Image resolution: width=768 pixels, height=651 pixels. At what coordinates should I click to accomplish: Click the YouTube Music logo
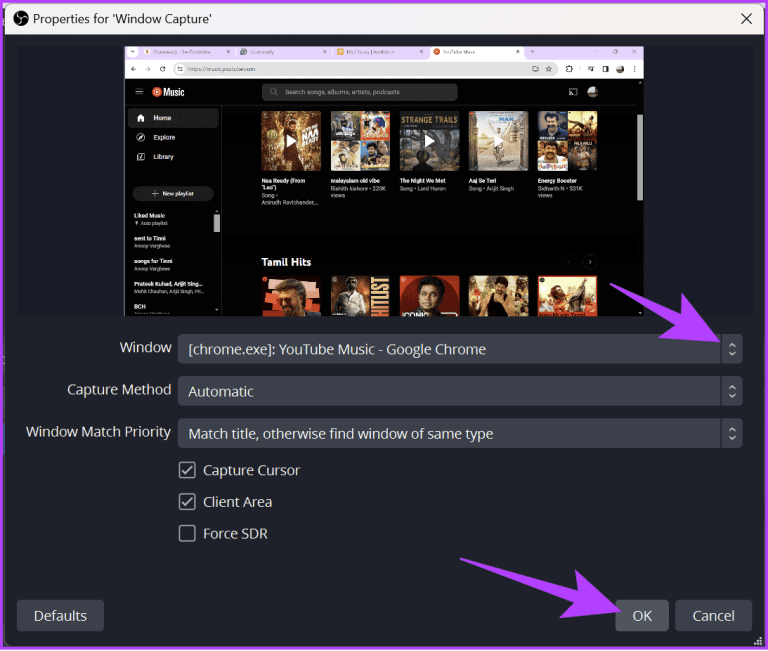(x=168, y=92)
